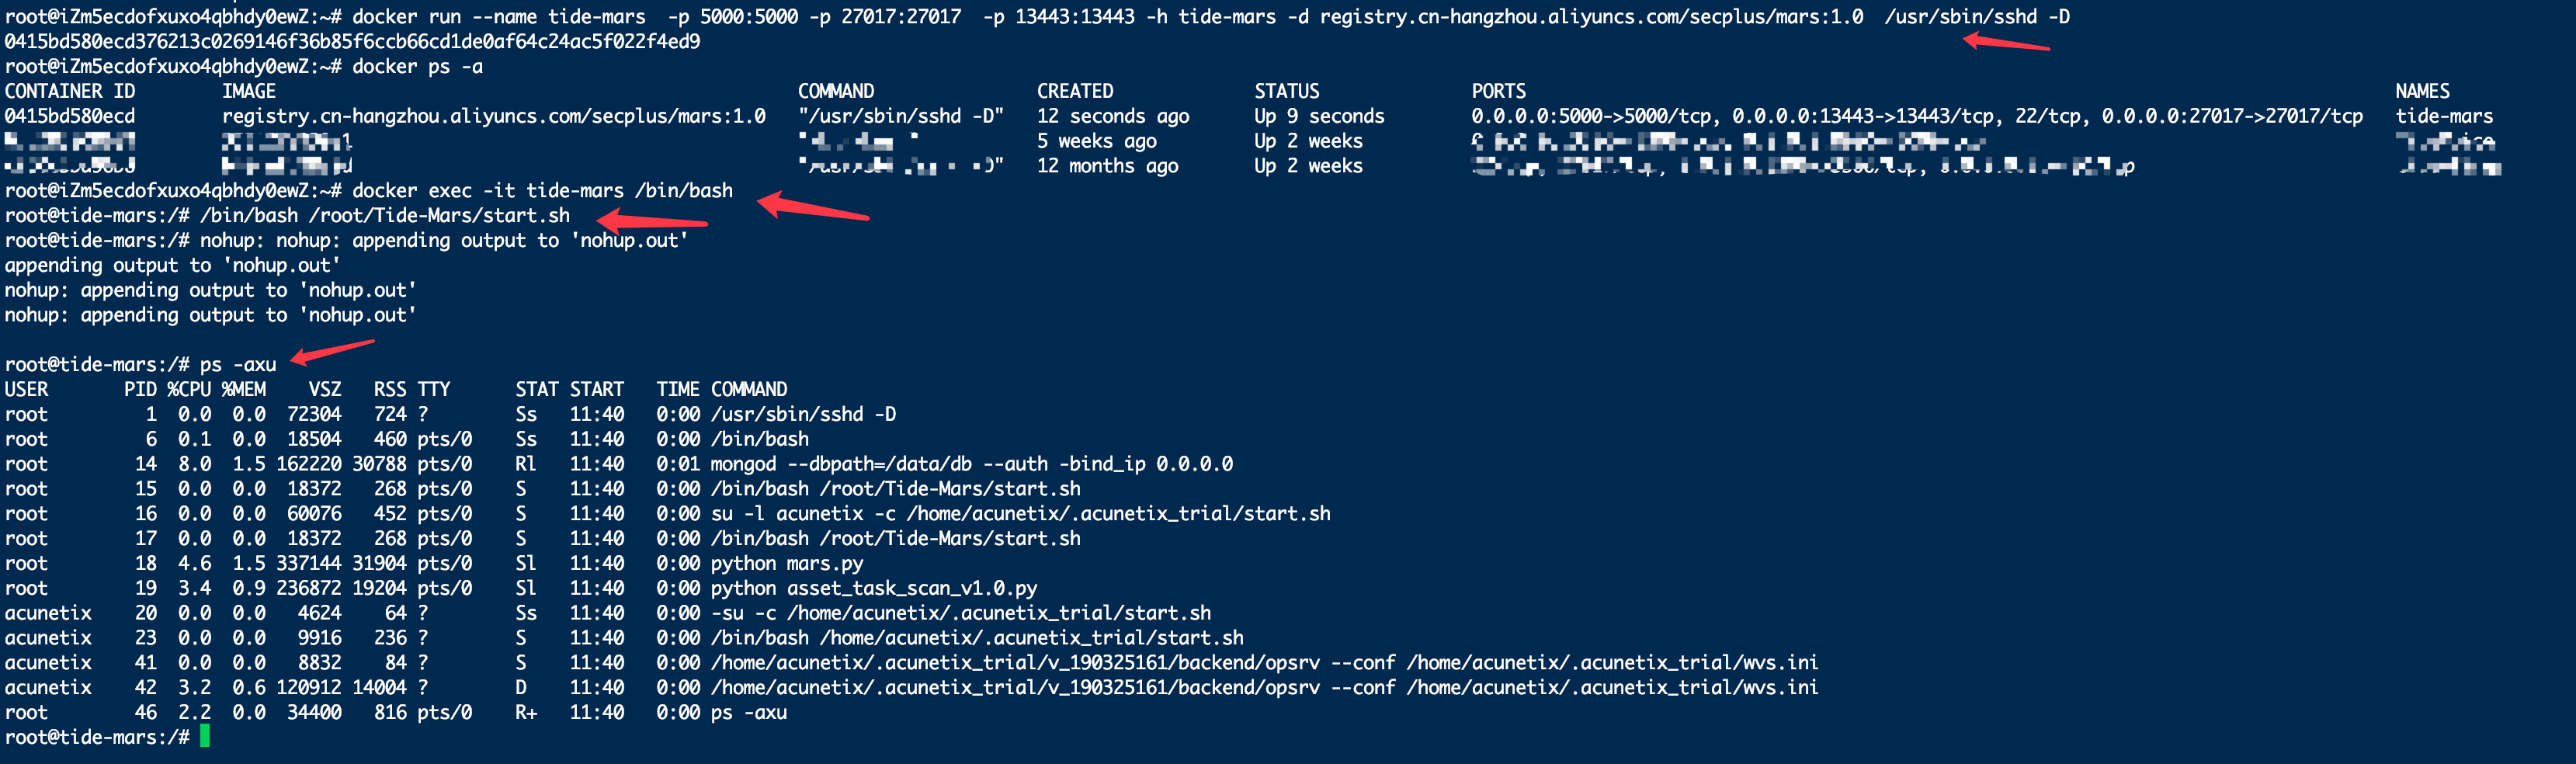Click the 'Up 9 seconds' status text
The image size is (2576, 764).
coord(1319,116)
